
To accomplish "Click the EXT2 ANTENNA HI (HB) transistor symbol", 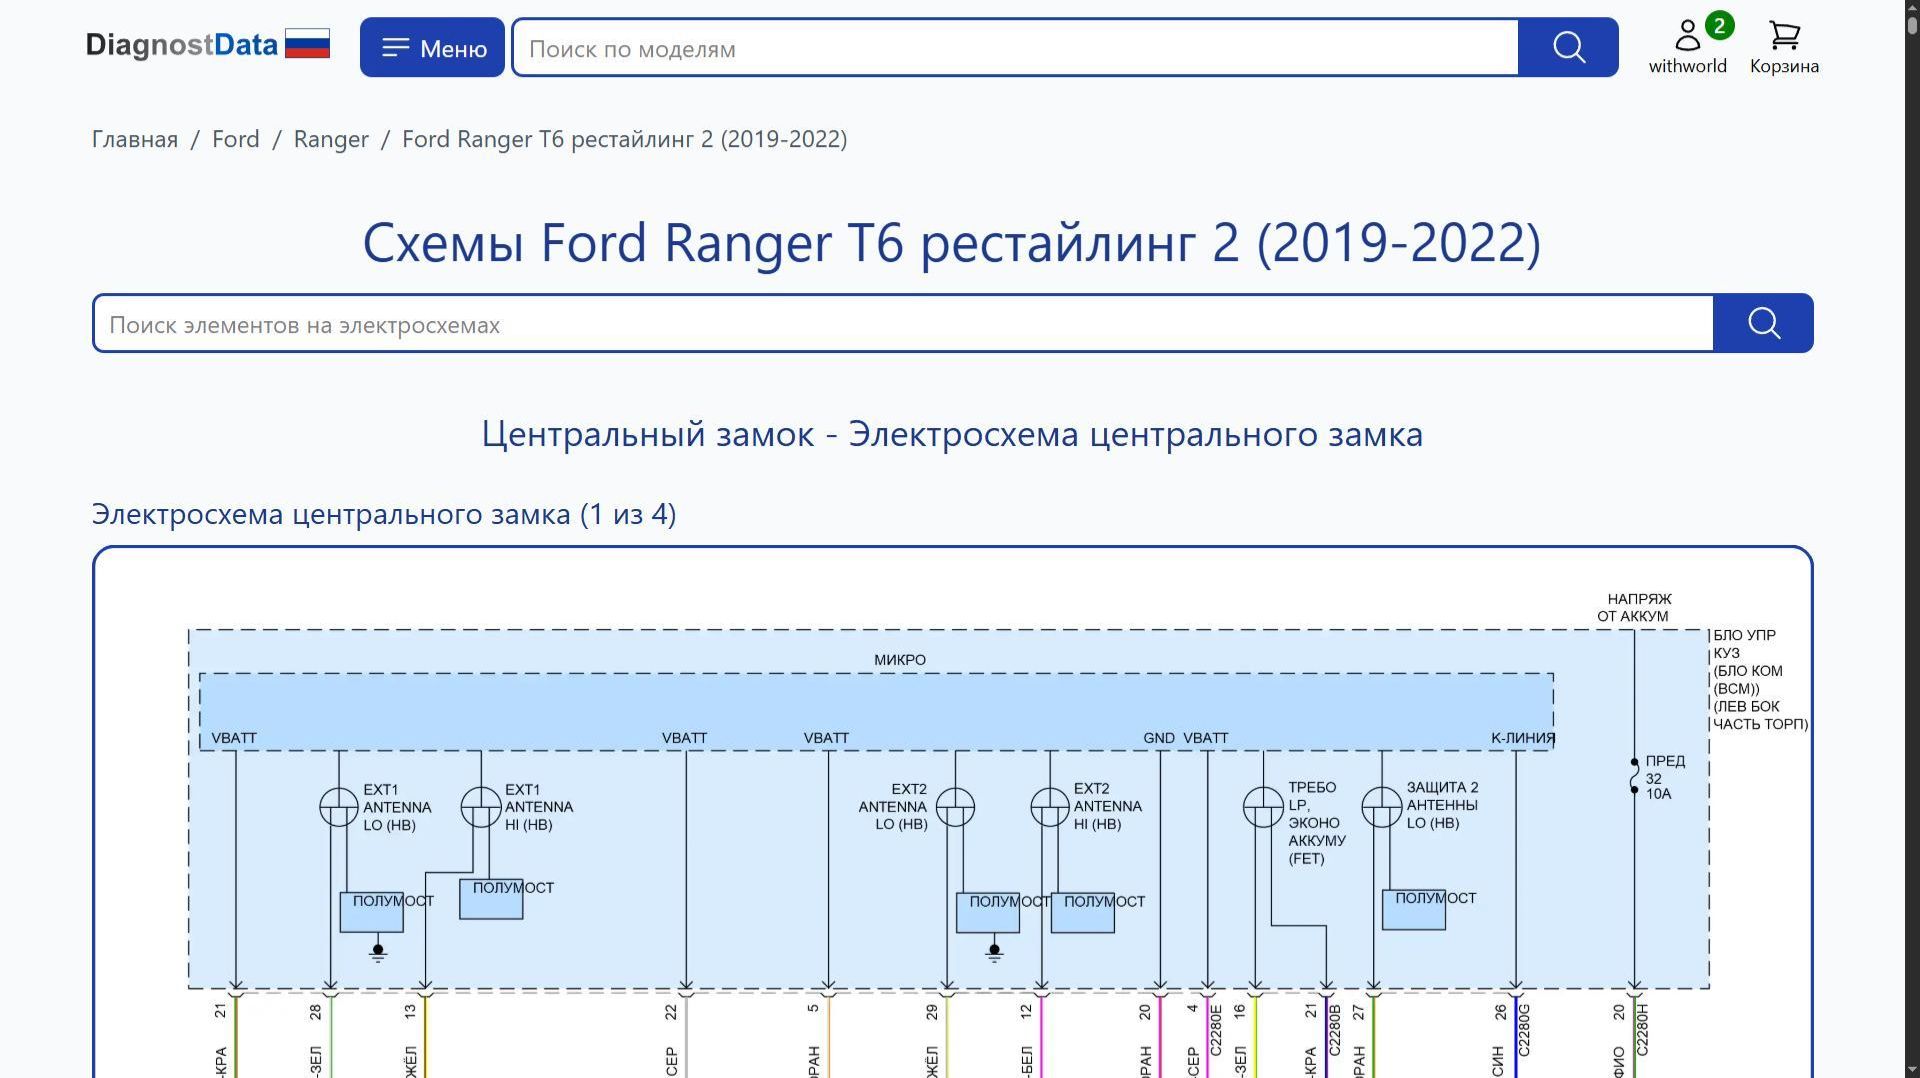I will 1050,807.
